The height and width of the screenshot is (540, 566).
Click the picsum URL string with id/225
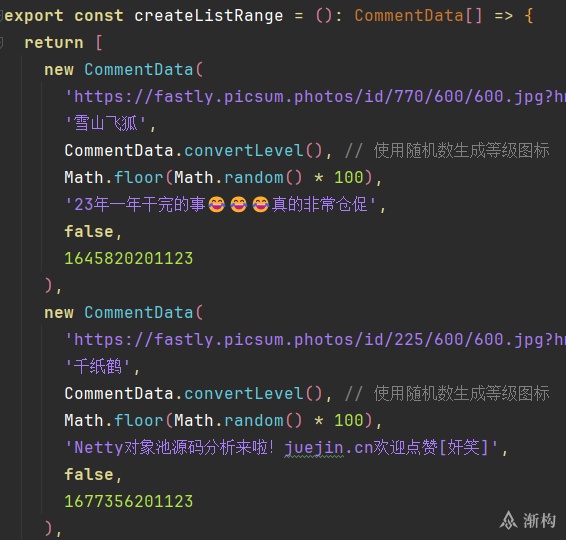coord(315,340)
